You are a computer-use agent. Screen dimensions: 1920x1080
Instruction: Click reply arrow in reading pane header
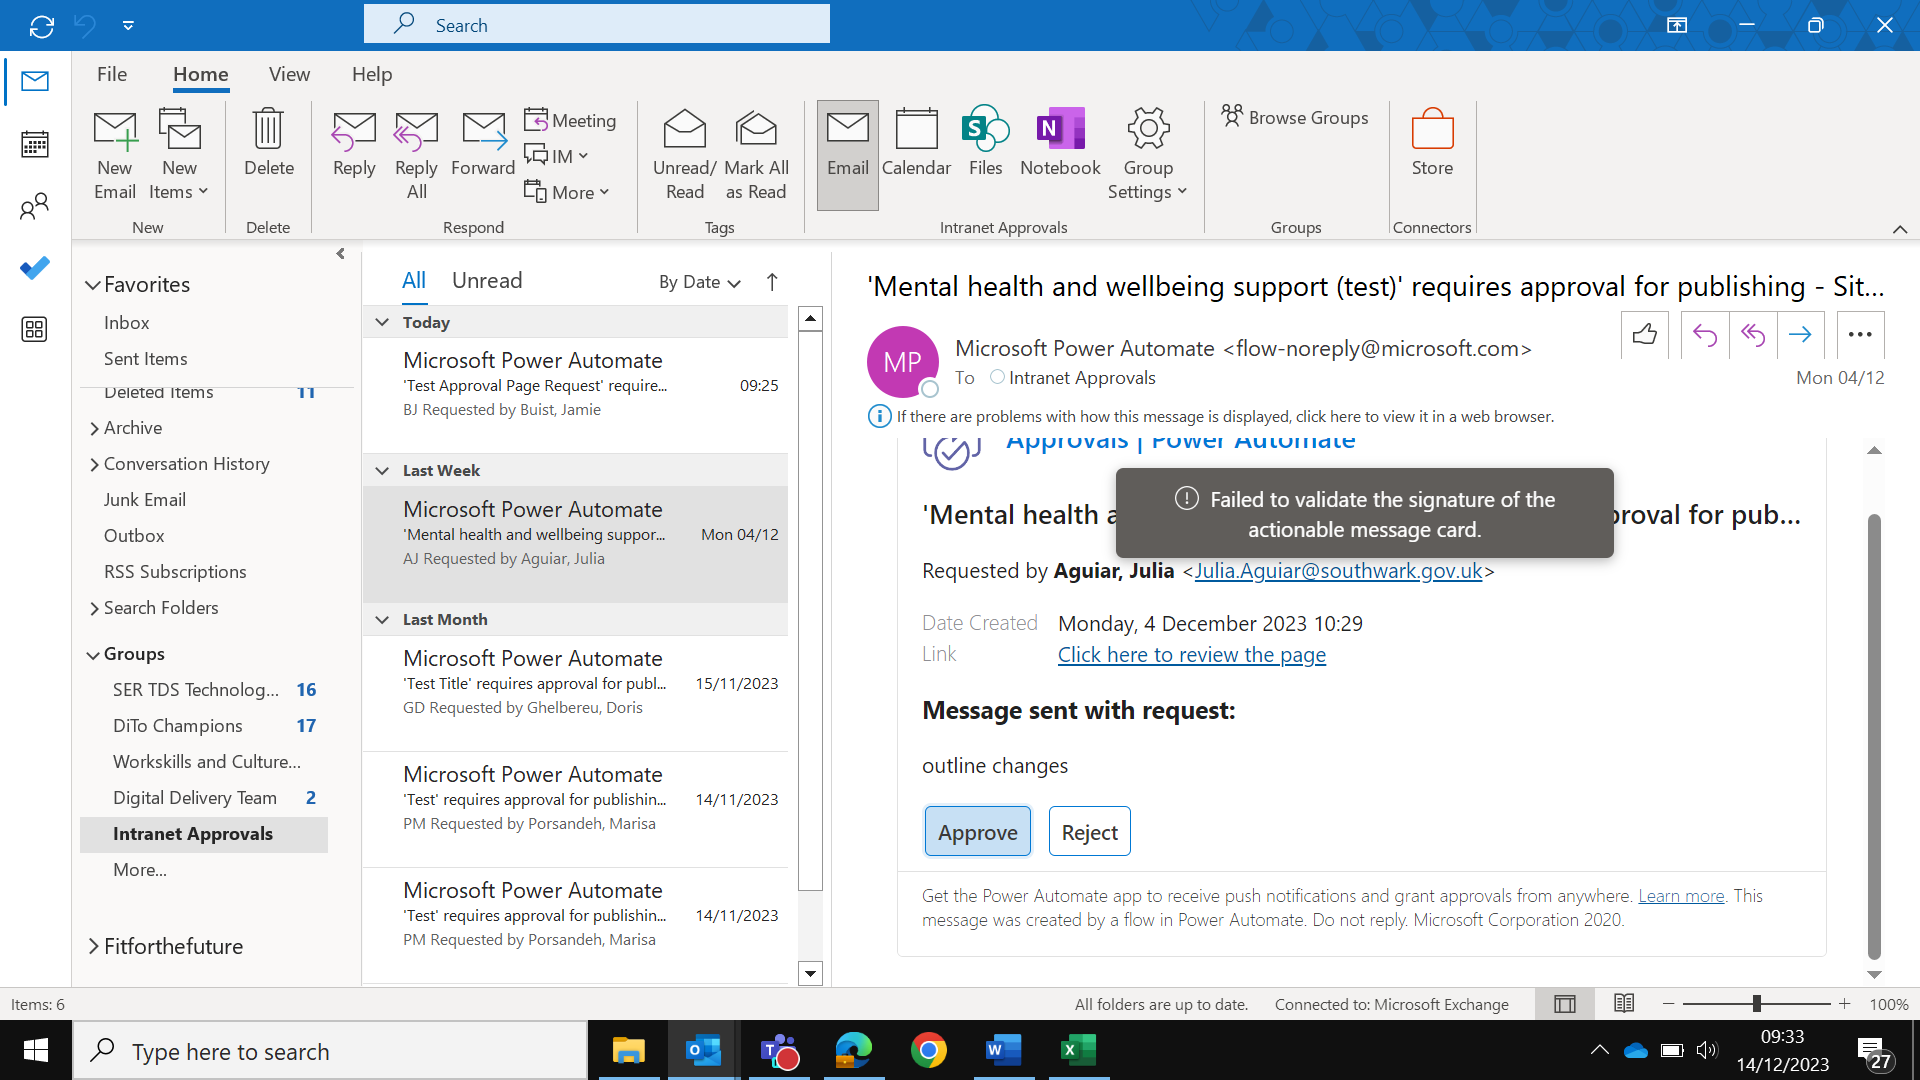[1705, 334]
